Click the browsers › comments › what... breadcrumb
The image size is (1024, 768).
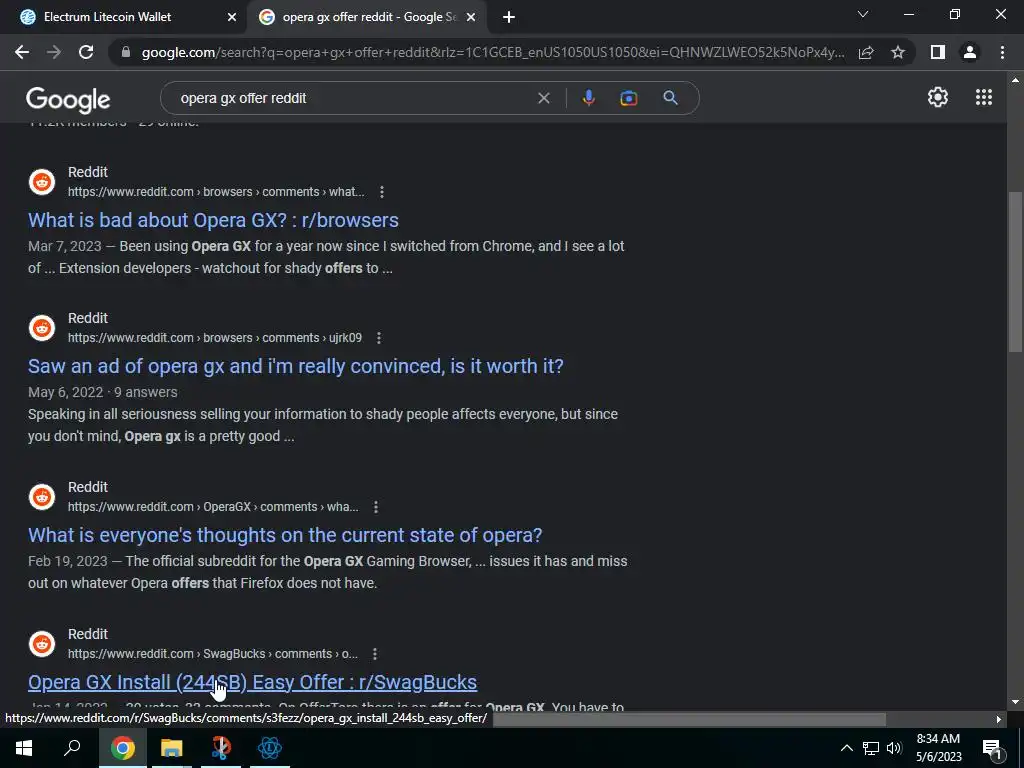click(216, 192)
